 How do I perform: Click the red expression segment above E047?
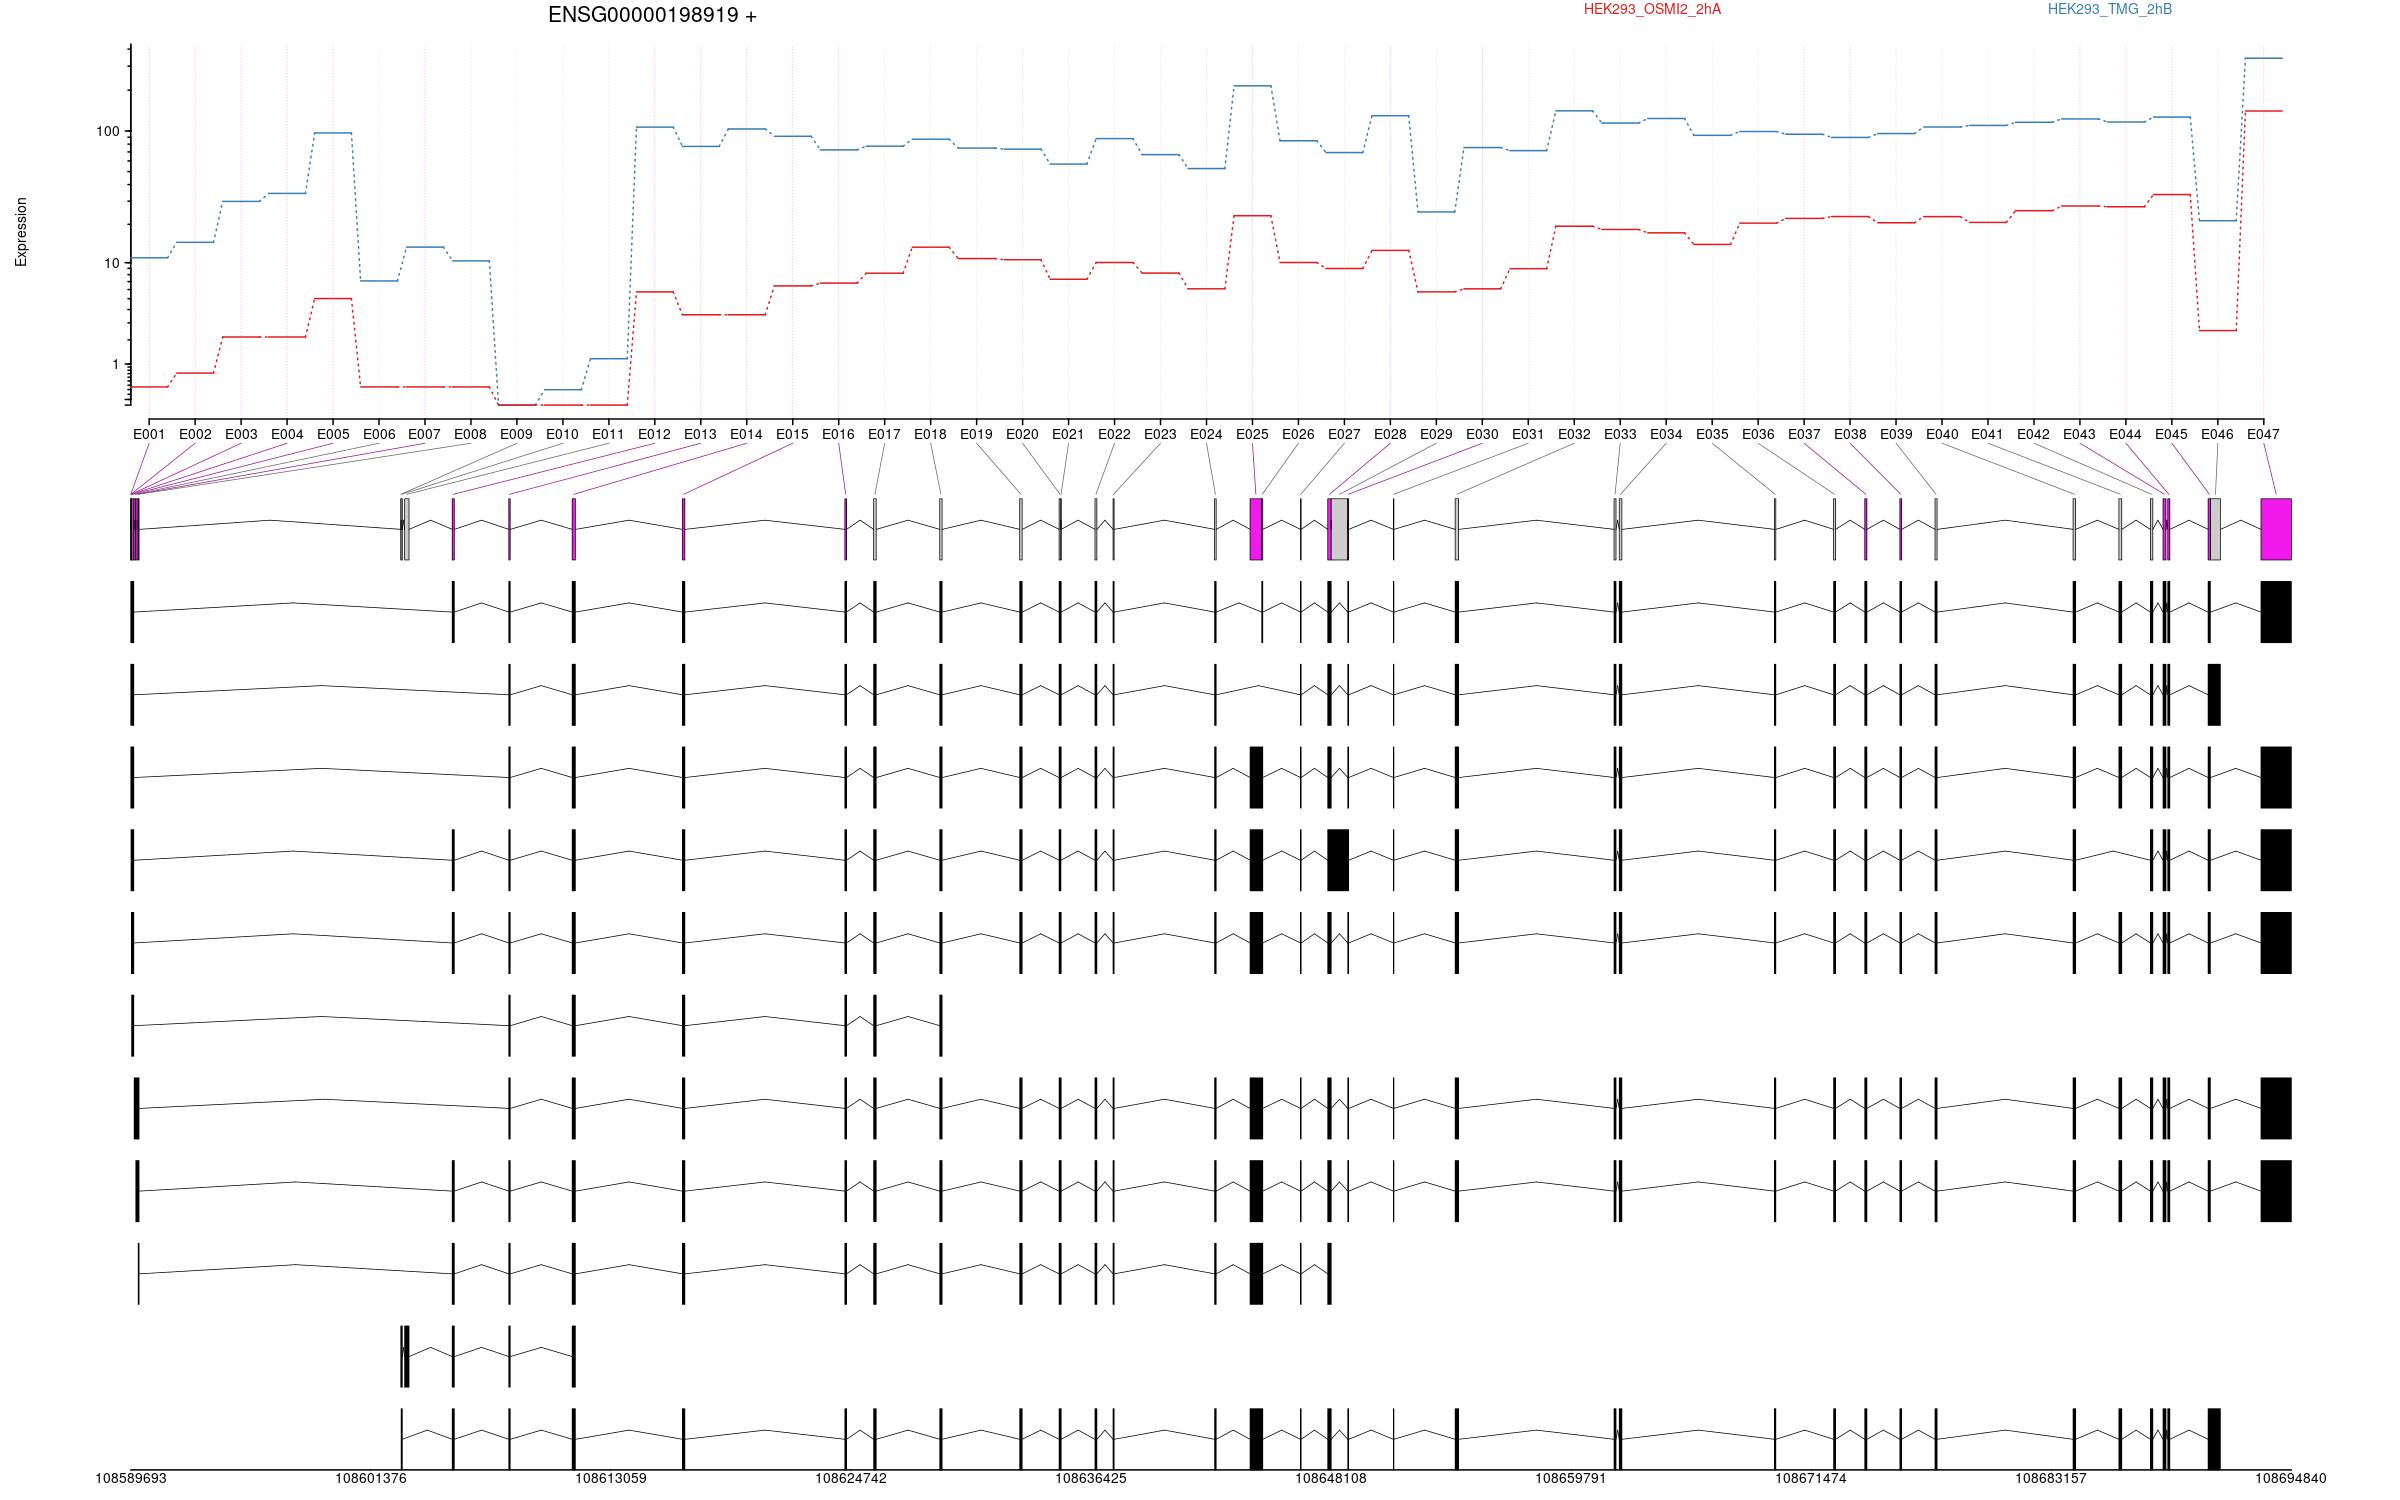2263,111
